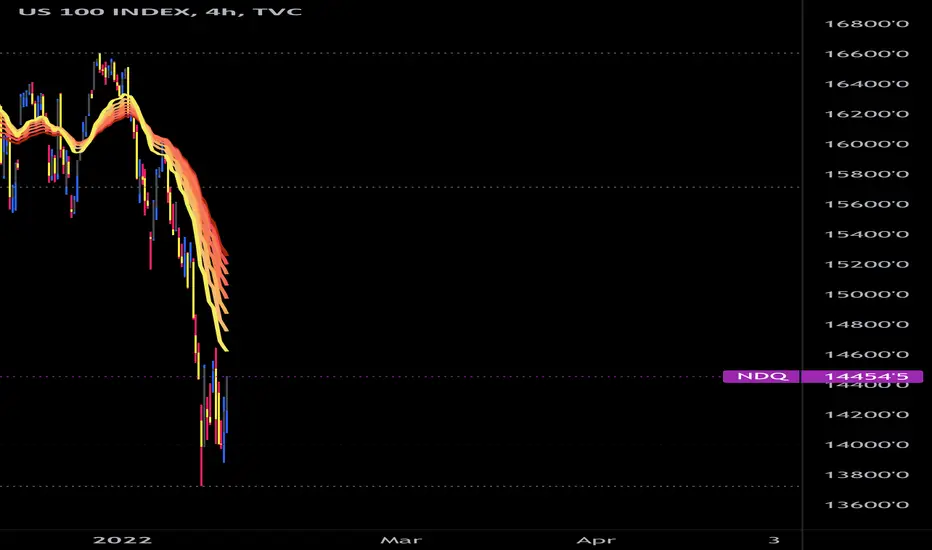
Task: Click the 15000'0 price axis label
Action: (x=867, y=294)
